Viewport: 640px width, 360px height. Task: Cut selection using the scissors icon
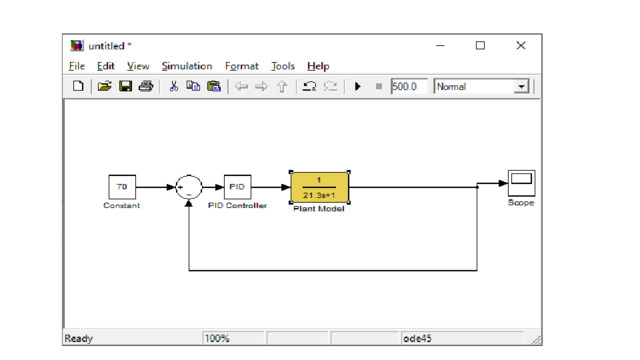coord(174,86)
